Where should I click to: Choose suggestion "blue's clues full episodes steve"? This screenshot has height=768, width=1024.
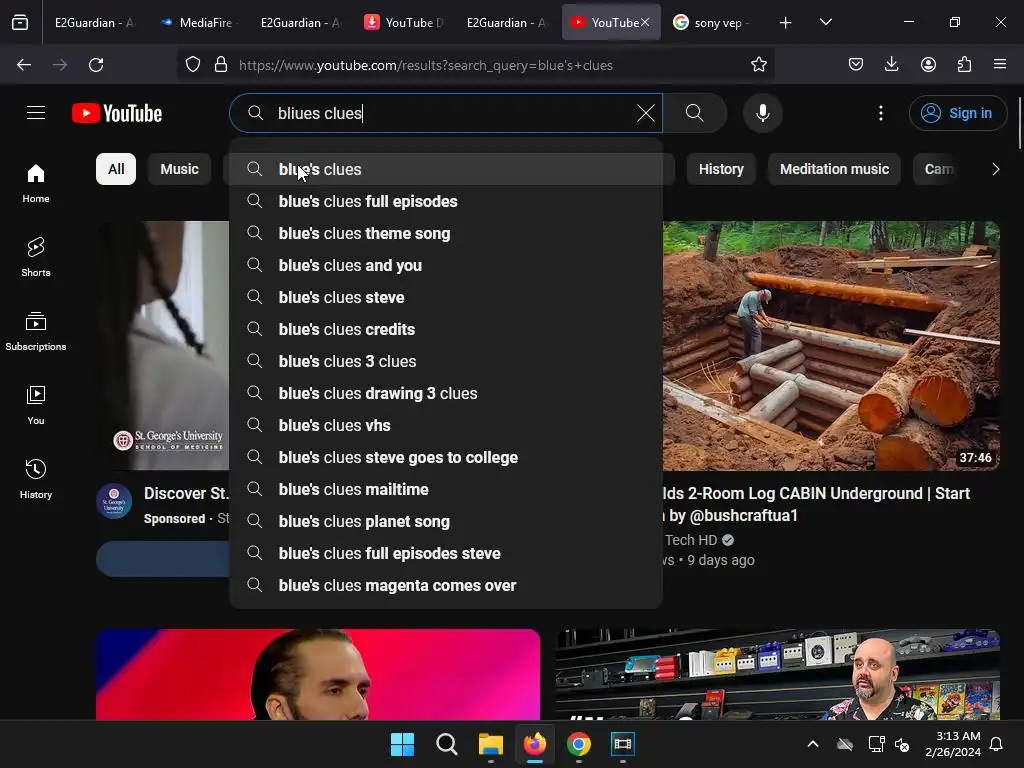coord(446,553)
